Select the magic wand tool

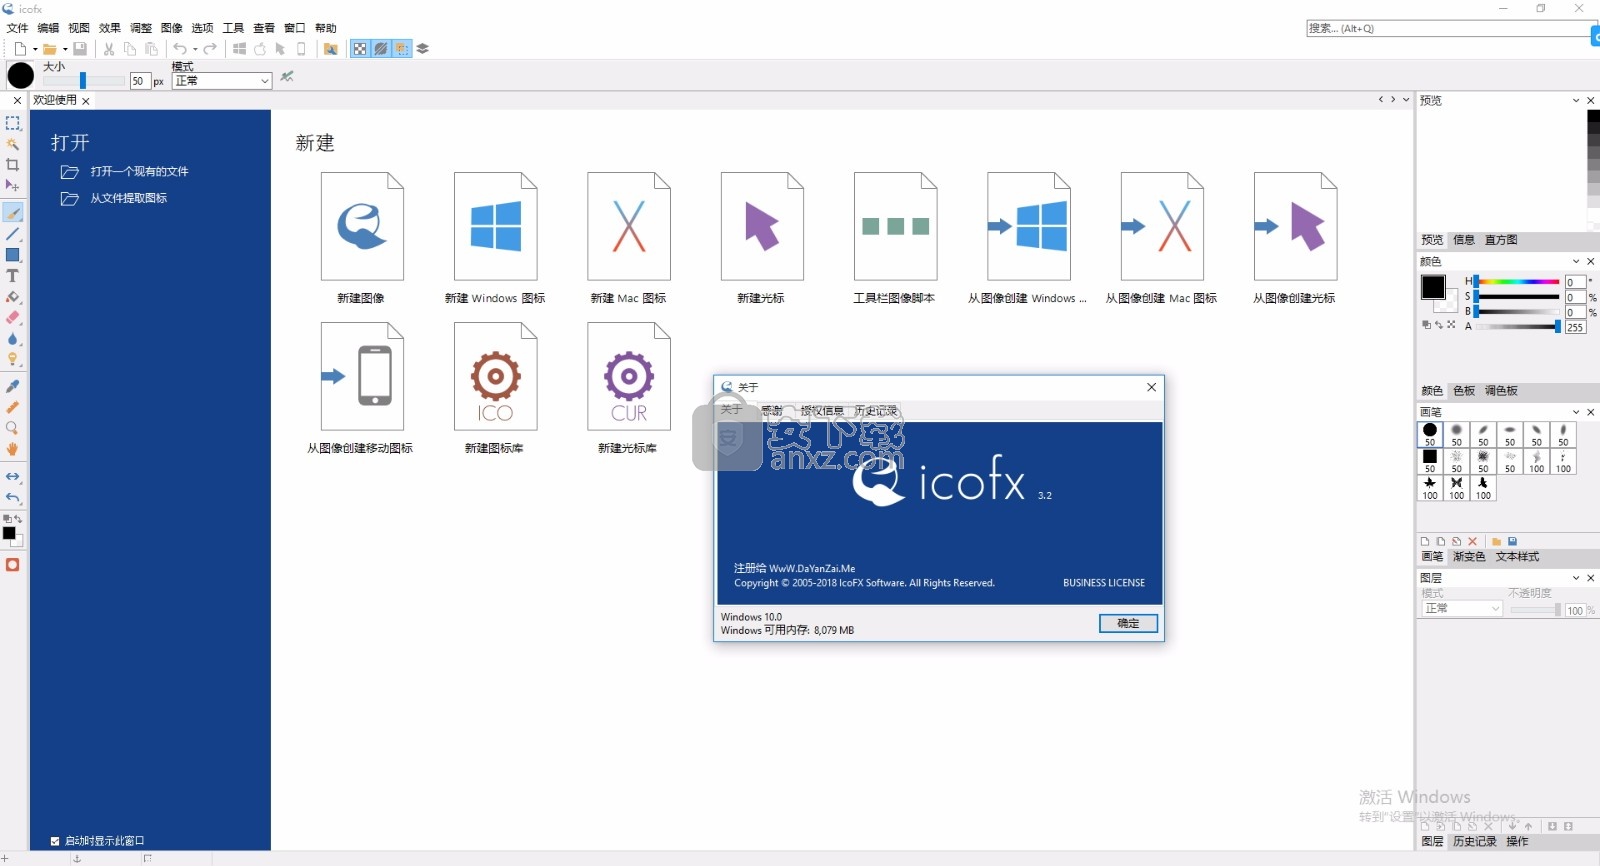click(x=13, y=144)
